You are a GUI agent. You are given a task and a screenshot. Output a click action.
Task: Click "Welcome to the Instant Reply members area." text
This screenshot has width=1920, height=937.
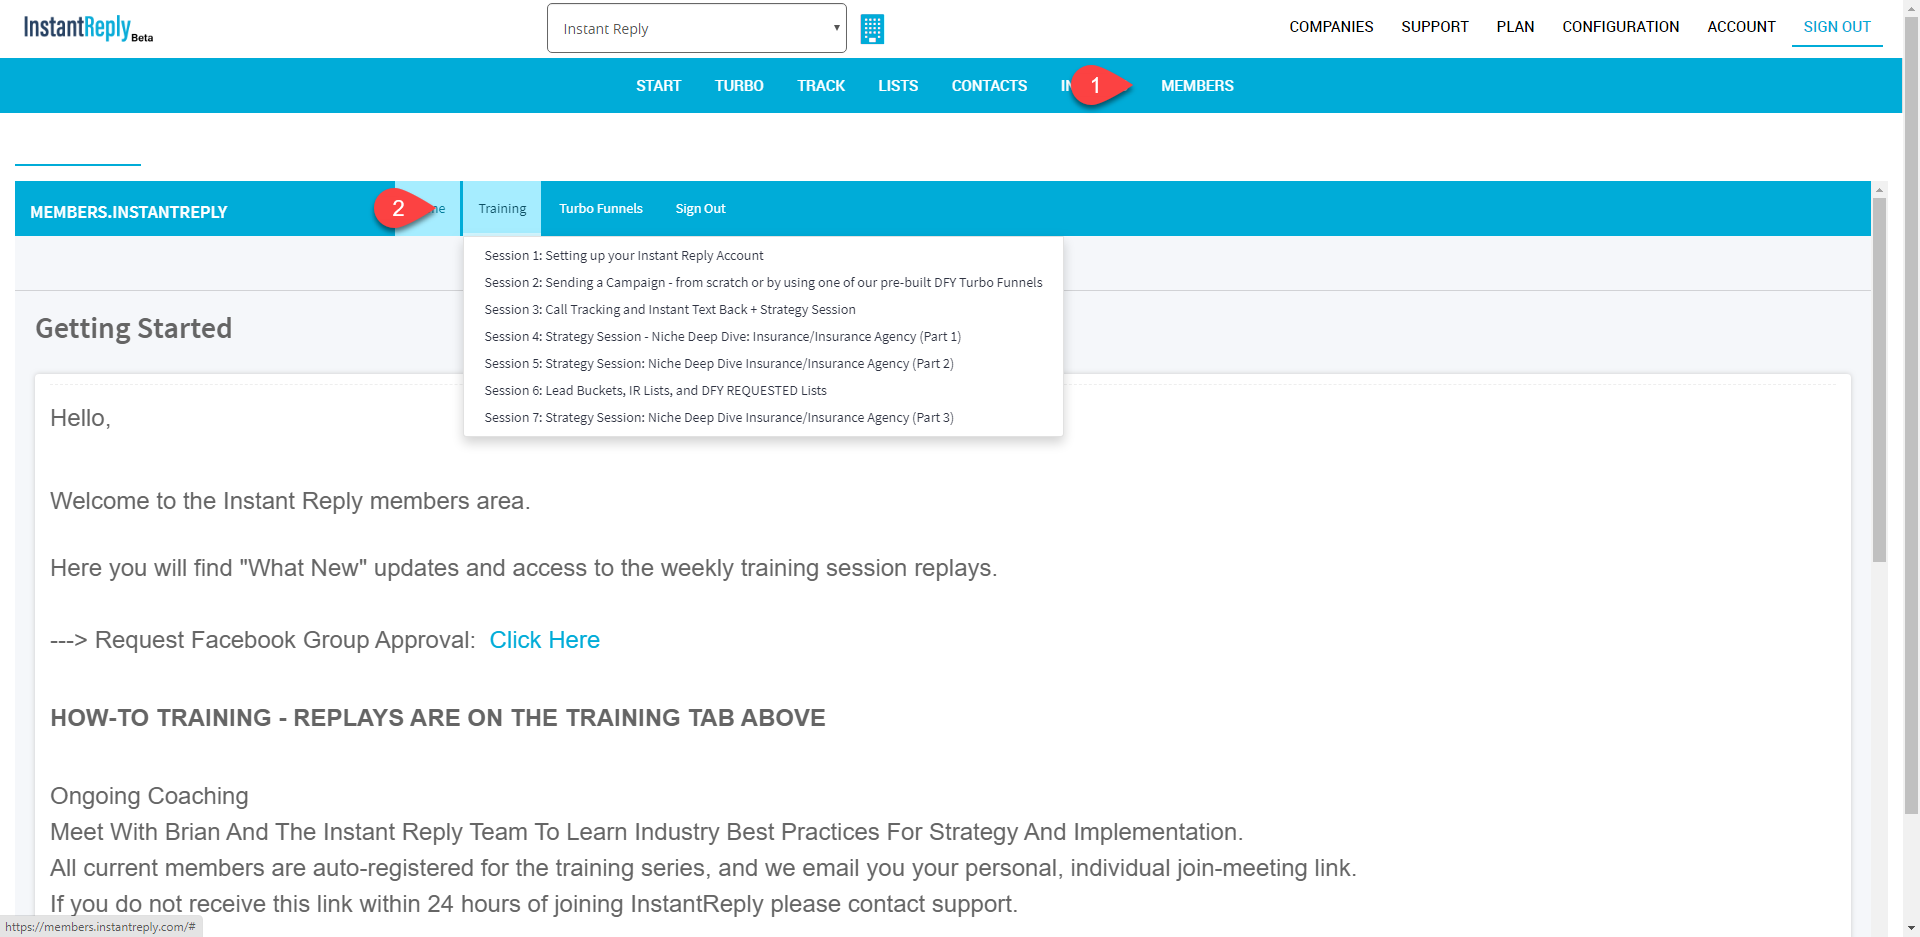[x=290, y=501]
